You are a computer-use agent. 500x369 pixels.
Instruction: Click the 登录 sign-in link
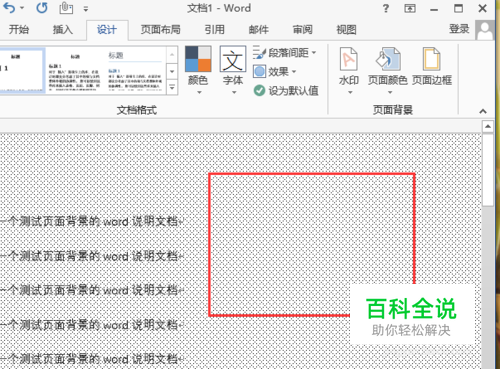[x=459, y=29]
